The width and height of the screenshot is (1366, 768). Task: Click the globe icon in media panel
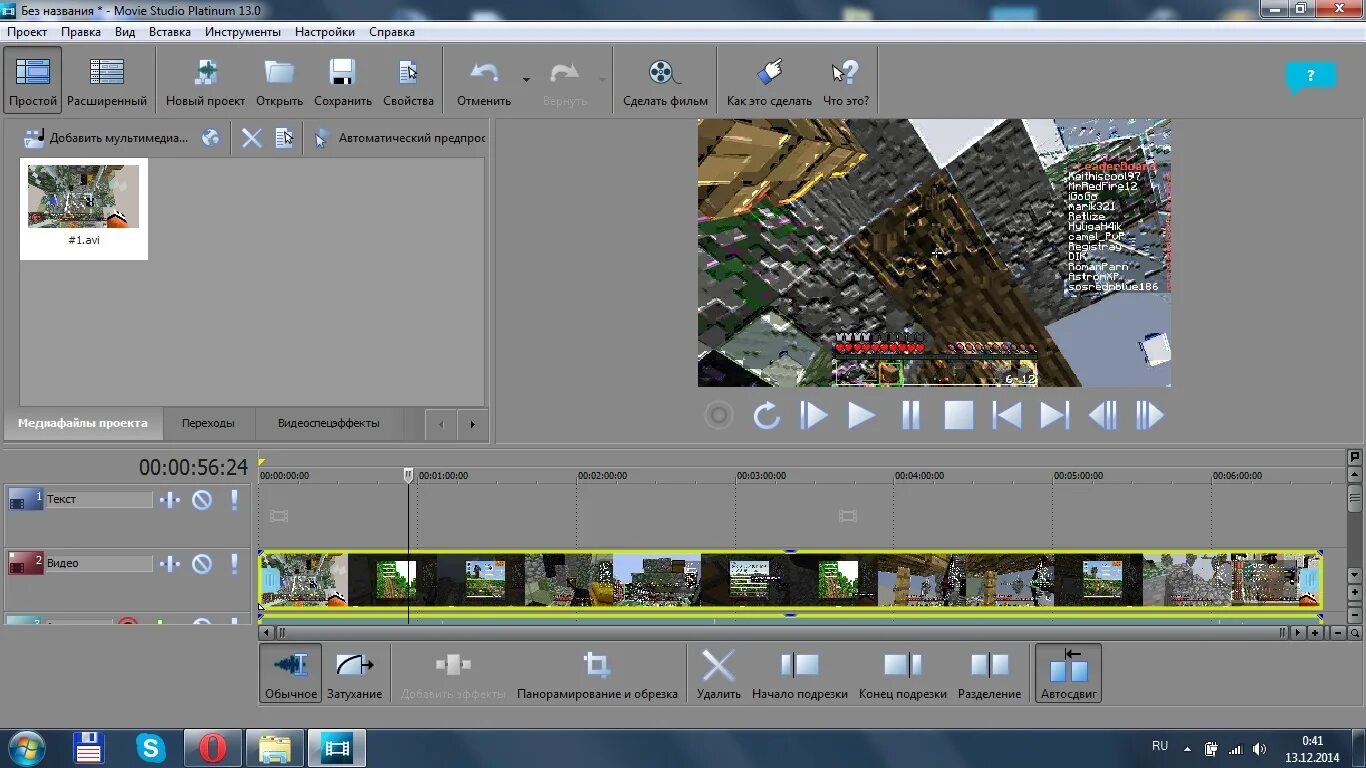coord(210,138)
